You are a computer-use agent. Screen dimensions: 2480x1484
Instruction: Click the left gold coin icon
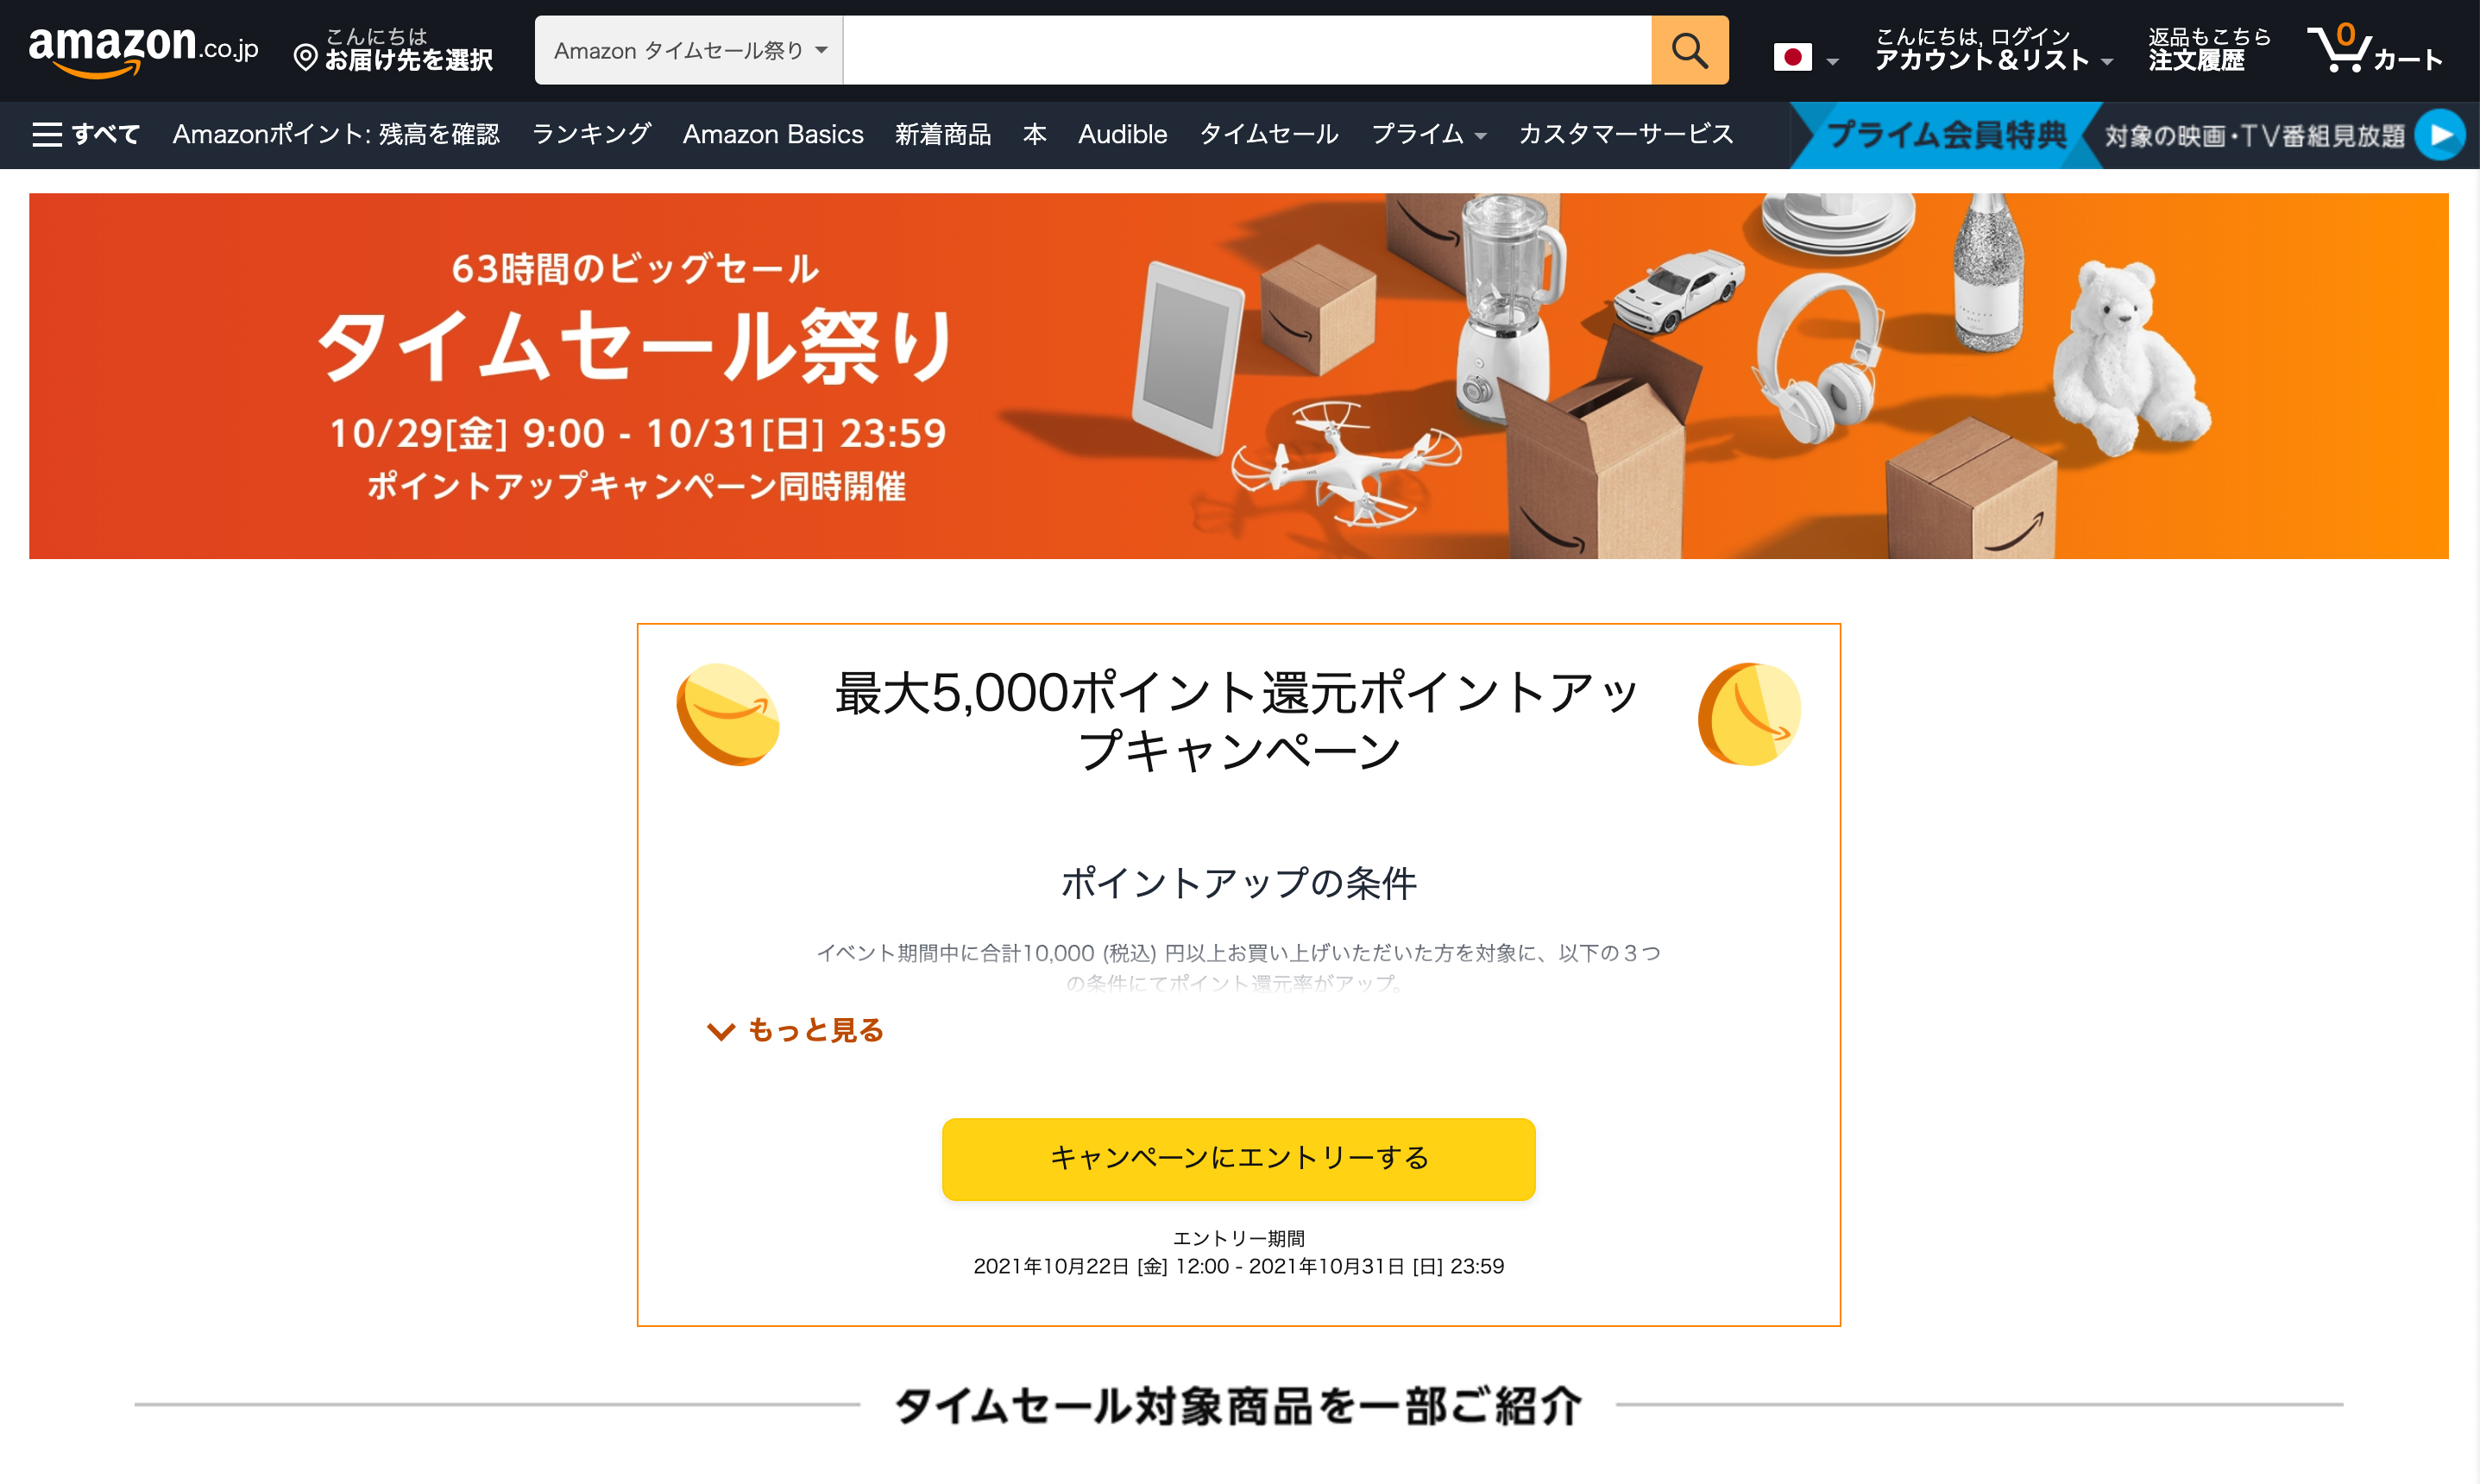click(728, 714)
